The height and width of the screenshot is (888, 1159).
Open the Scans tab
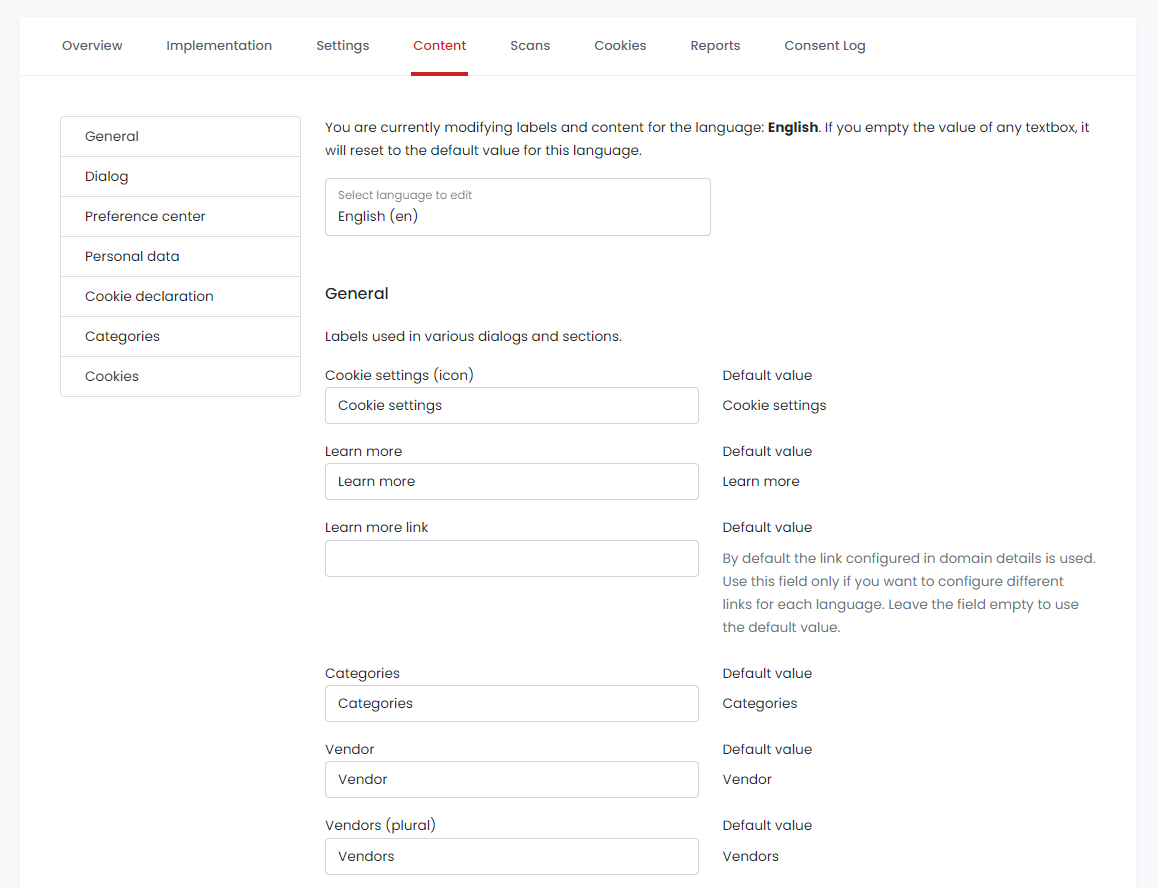pos(530,45)
